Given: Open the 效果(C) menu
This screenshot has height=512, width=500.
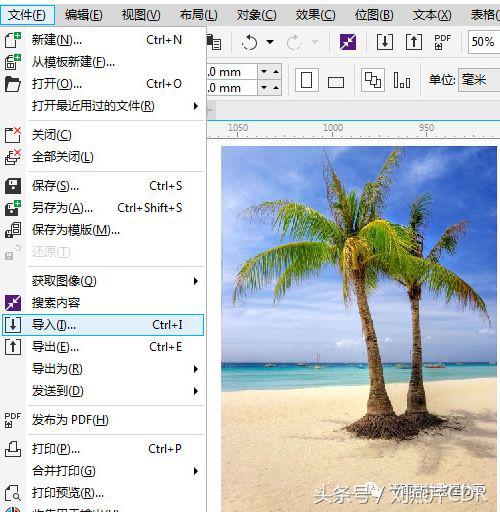Looking at the screenshot, I should (315, 15).
